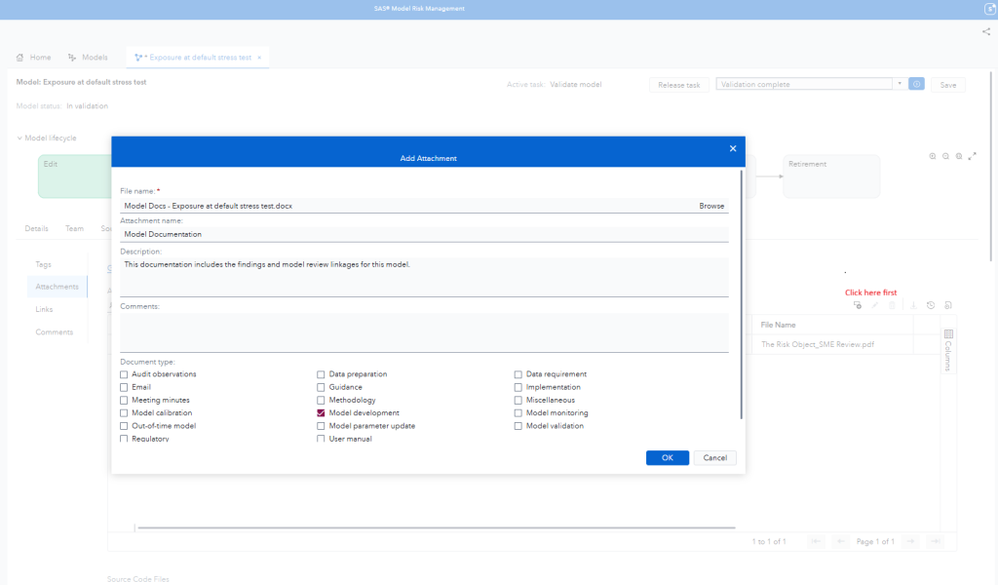Check the Guidance box
Viewport: 998px width, 585px height.
pyautogui.click(x=321, y=387)
